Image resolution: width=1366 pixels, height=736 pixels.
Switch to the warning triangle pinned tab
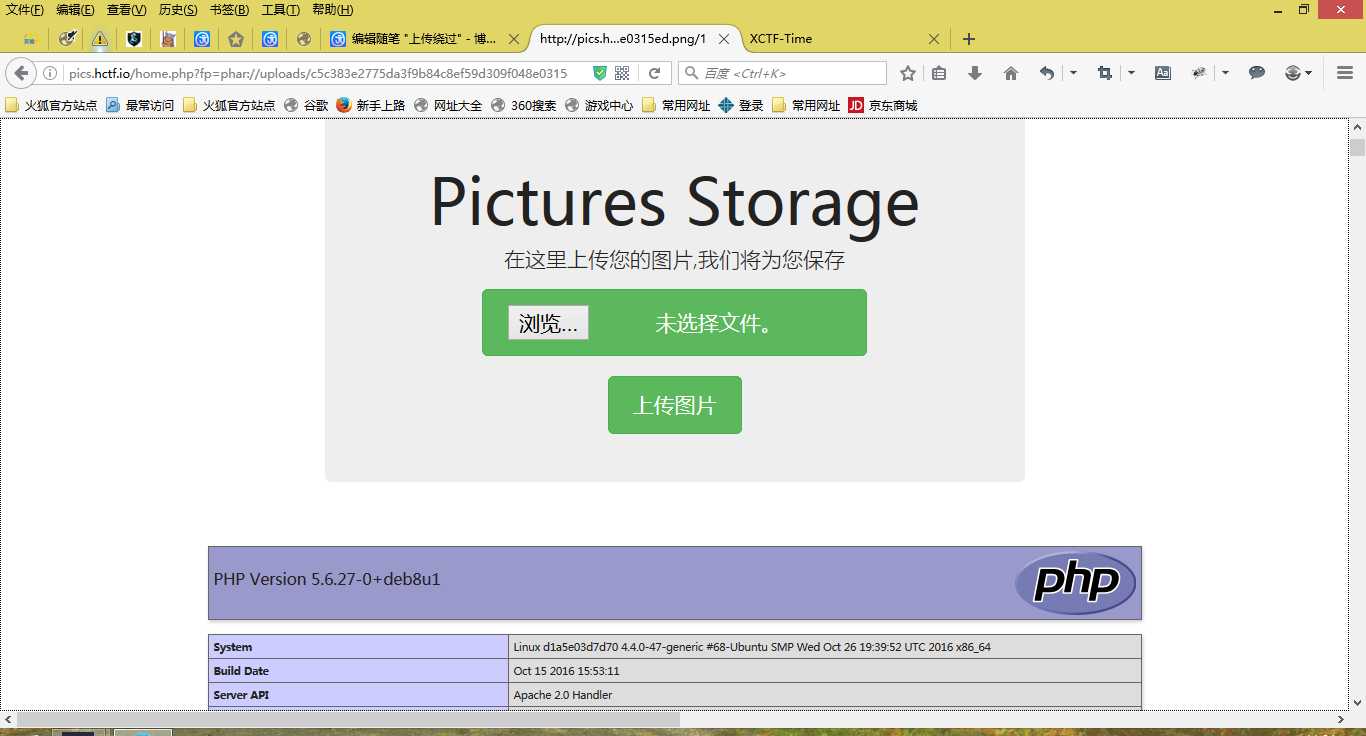tap(100, 39)
